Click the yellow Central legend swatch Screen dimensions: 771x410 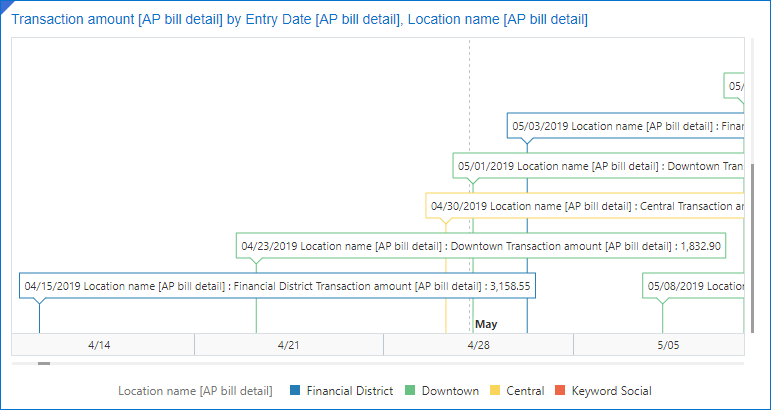494,391
